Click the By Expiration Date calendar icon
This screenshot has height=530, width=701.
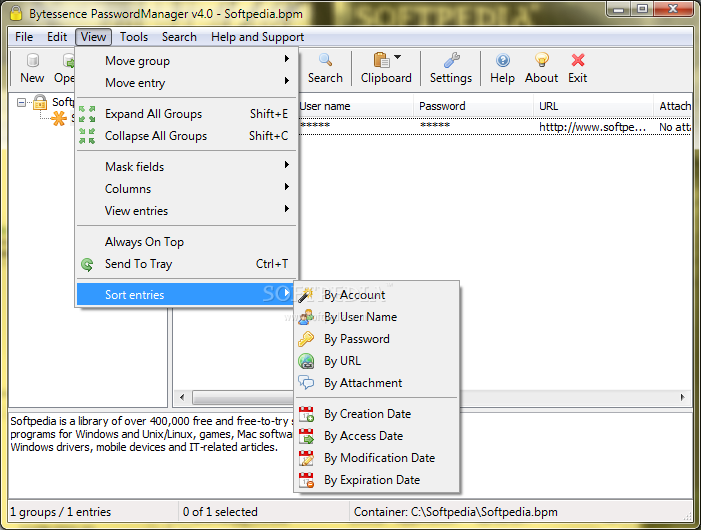tap(306, 480)
